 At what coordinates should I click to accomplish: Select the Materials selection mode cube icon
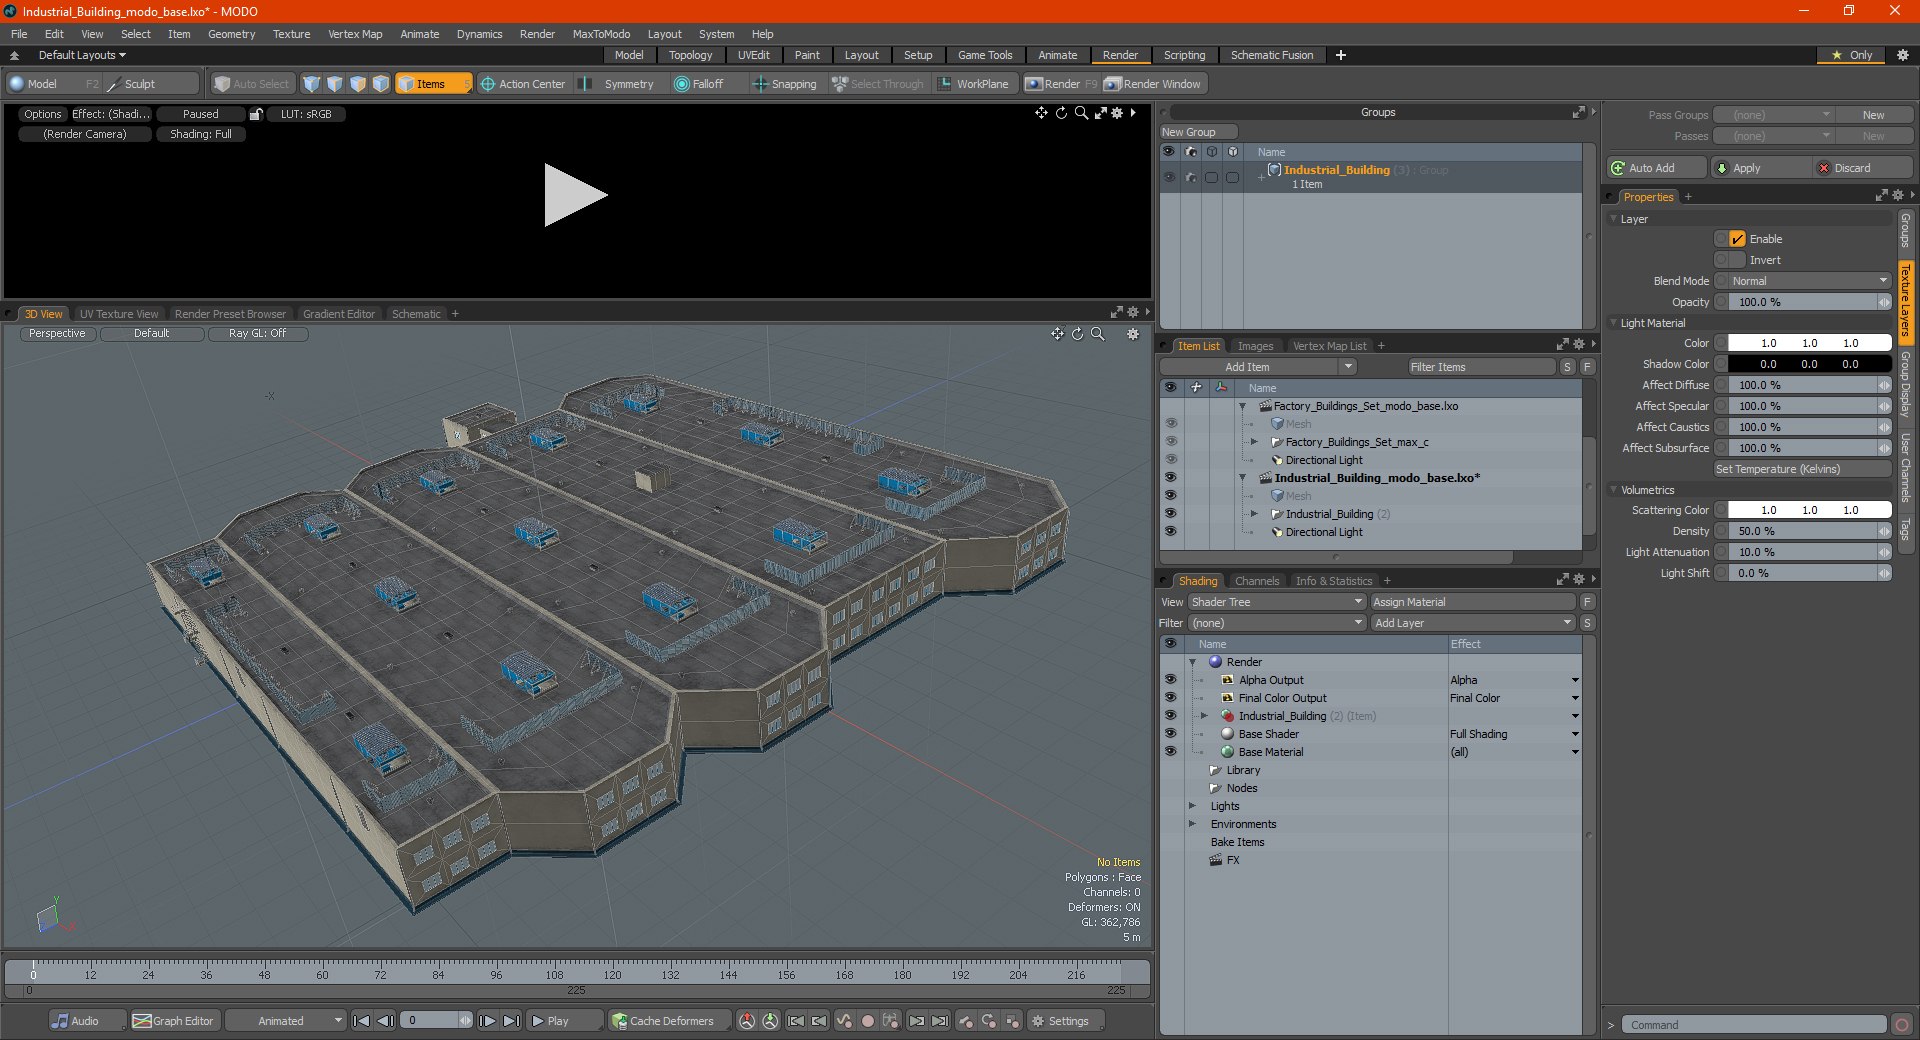coord(381,84)
